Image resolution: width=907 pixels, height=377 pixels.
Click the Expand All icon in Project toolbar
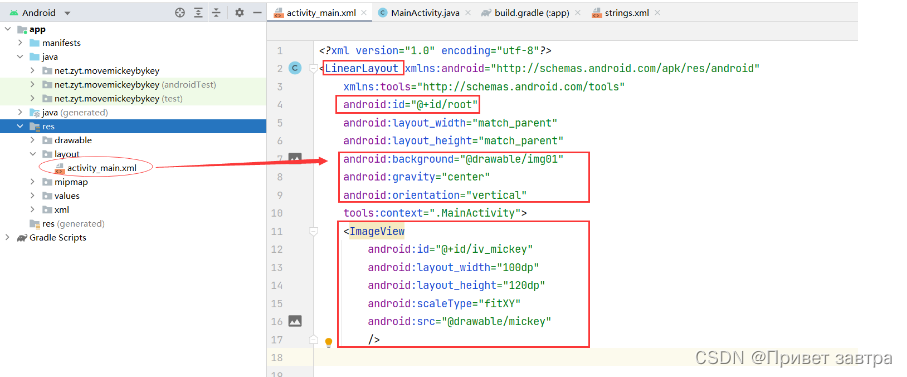click(x=198, y=12)
